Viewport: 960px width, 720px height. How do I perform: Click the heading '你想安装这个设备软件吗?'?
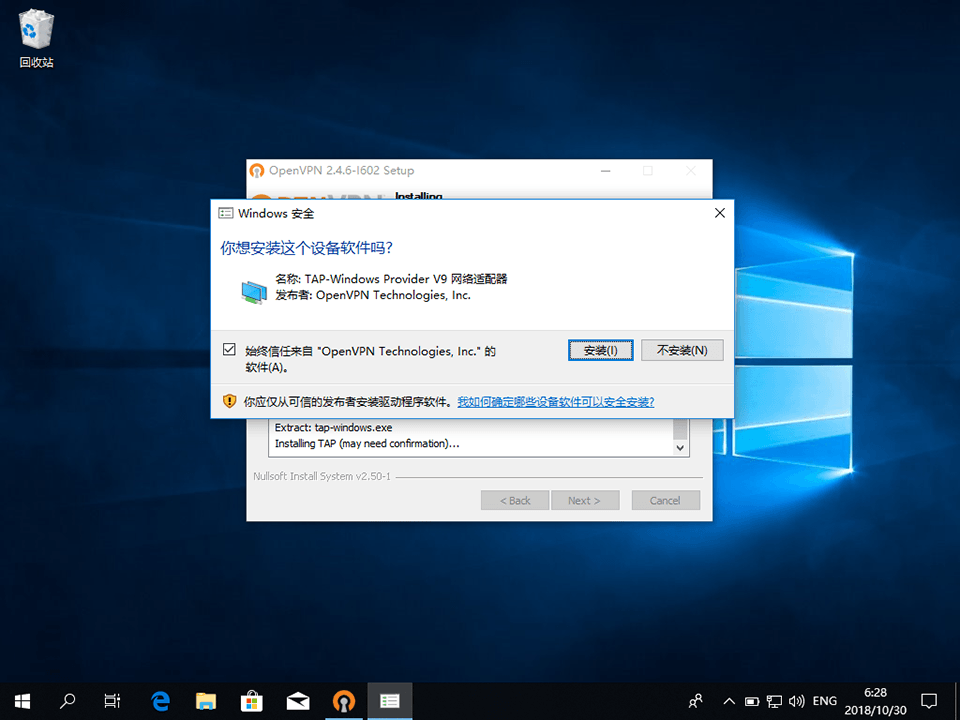[307, 248]
